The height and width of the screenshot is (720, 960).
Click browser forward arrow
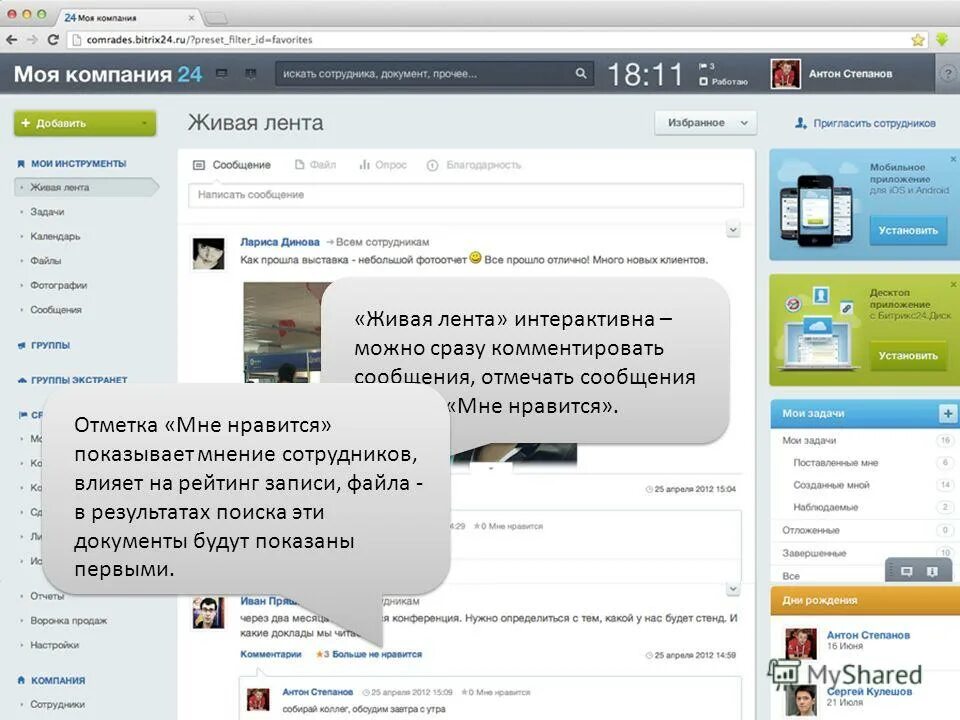pos(32,40)
